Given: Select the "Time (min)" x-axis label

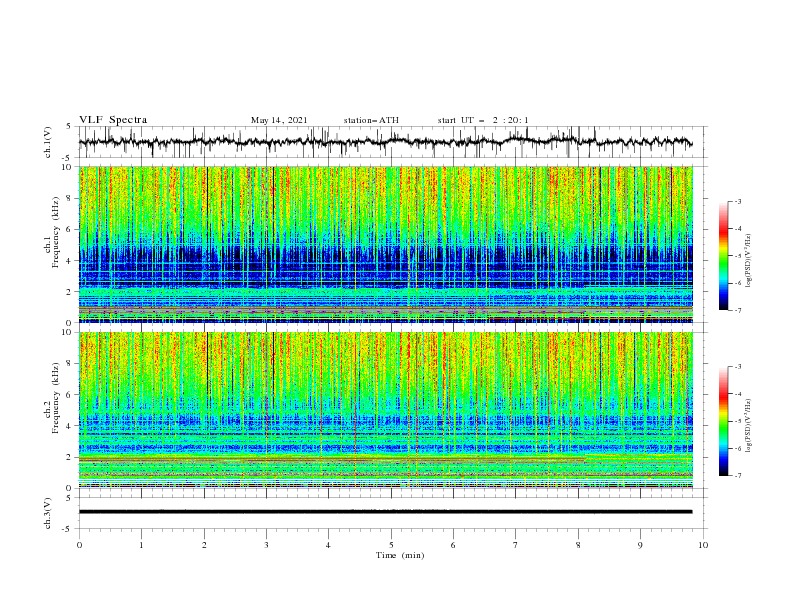Looking at the screenshot, I should pyautogui.click(x=400, y=555).
